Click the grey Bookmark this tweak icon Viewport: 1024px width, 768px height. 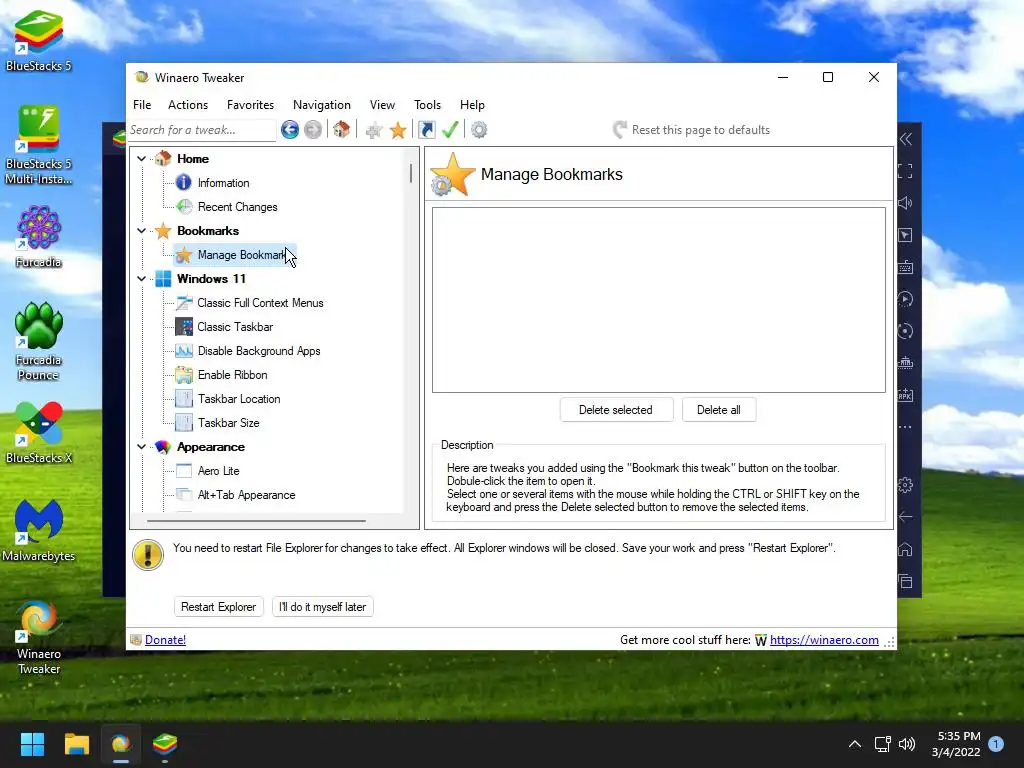pyautogui.click(x=374, y=130)
